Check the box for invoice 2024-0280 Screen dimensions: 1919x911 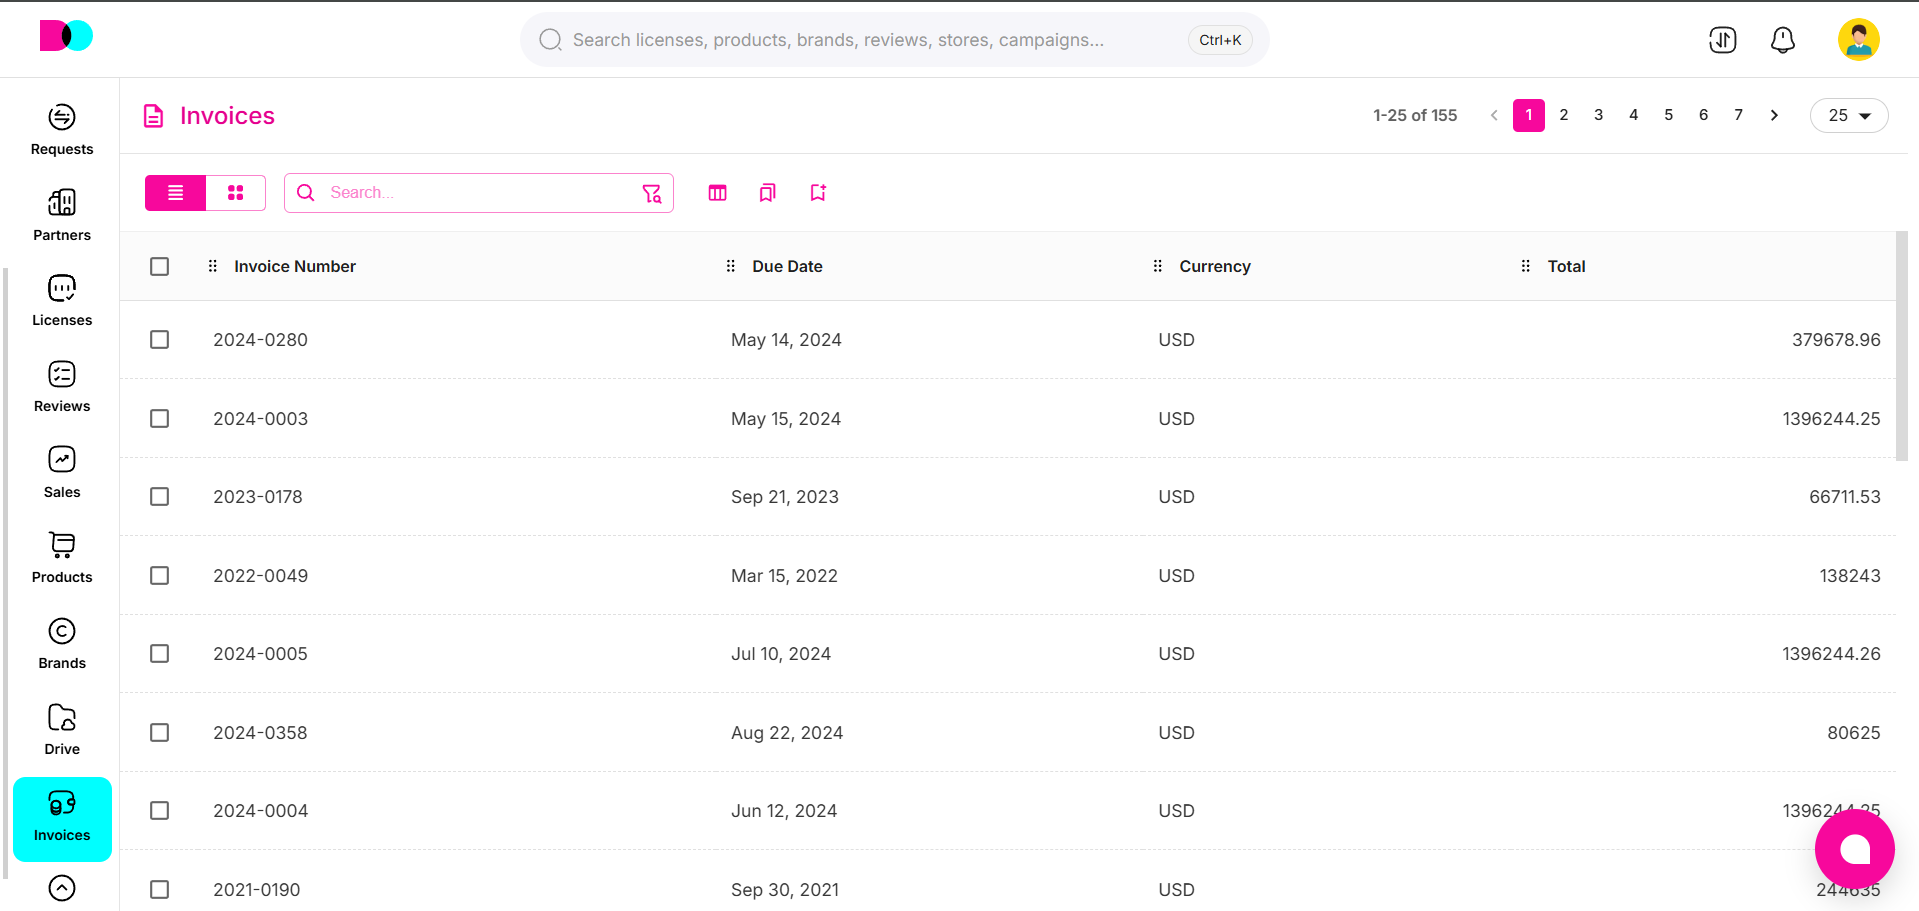click(160, 340)
